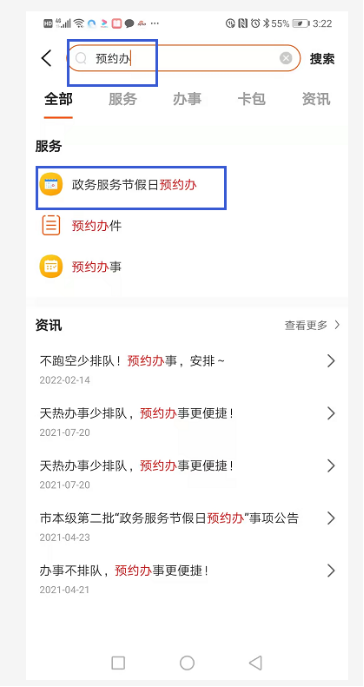This screenshot has width=364, height=687.
Task: Switch to the 服务 tab
Action: pyautogui.click(x=123, y=99)
